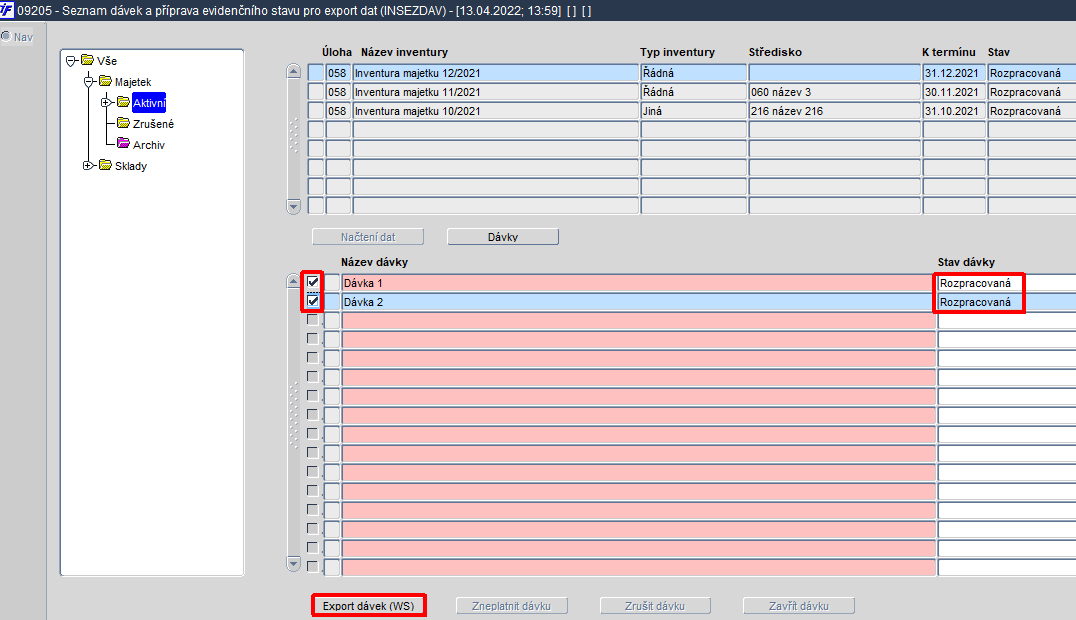Click the Export dávek (WS) button

pyautogui.click(x=369, y=606)
